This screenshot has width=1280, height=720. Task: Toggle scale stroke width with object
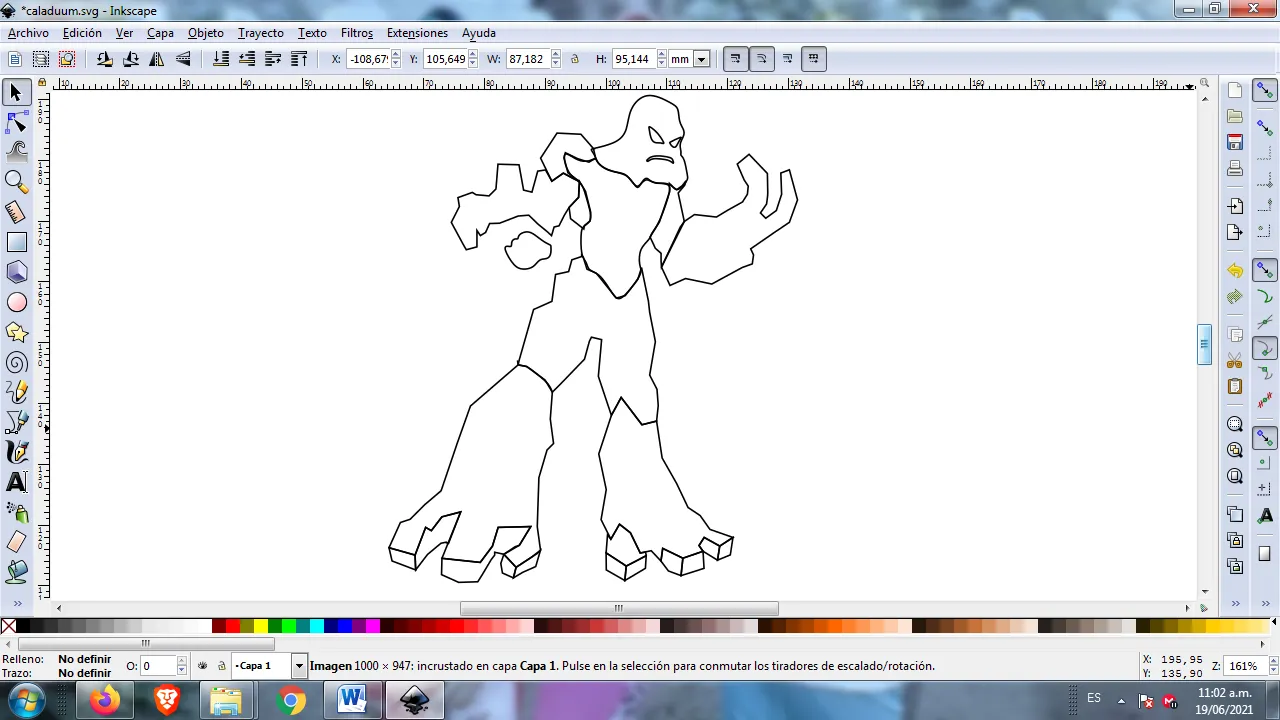(x=735, y=59)
